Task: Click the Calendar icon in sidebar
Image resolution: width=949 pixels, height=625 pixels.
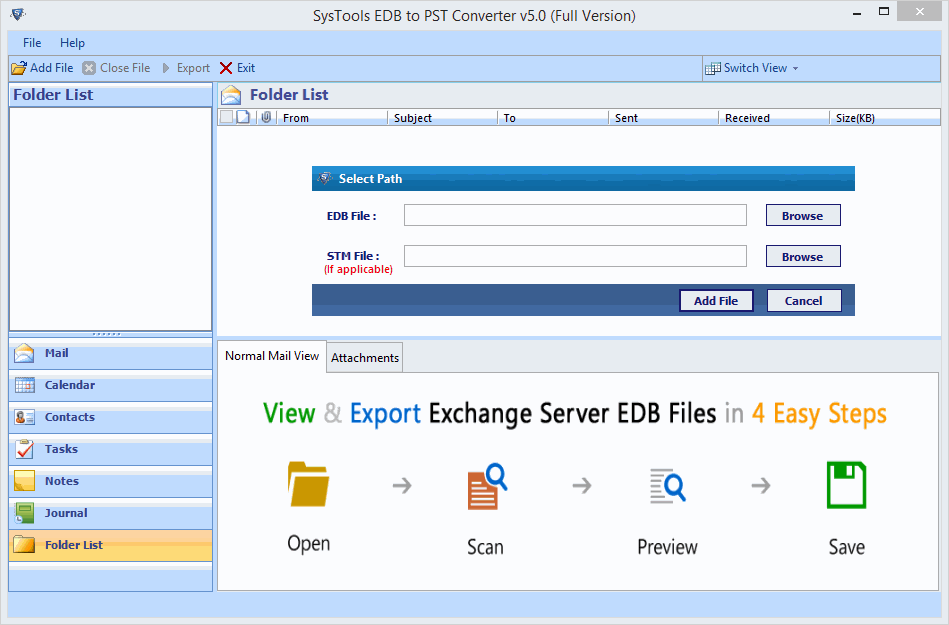Action: [x=25, y=385]
